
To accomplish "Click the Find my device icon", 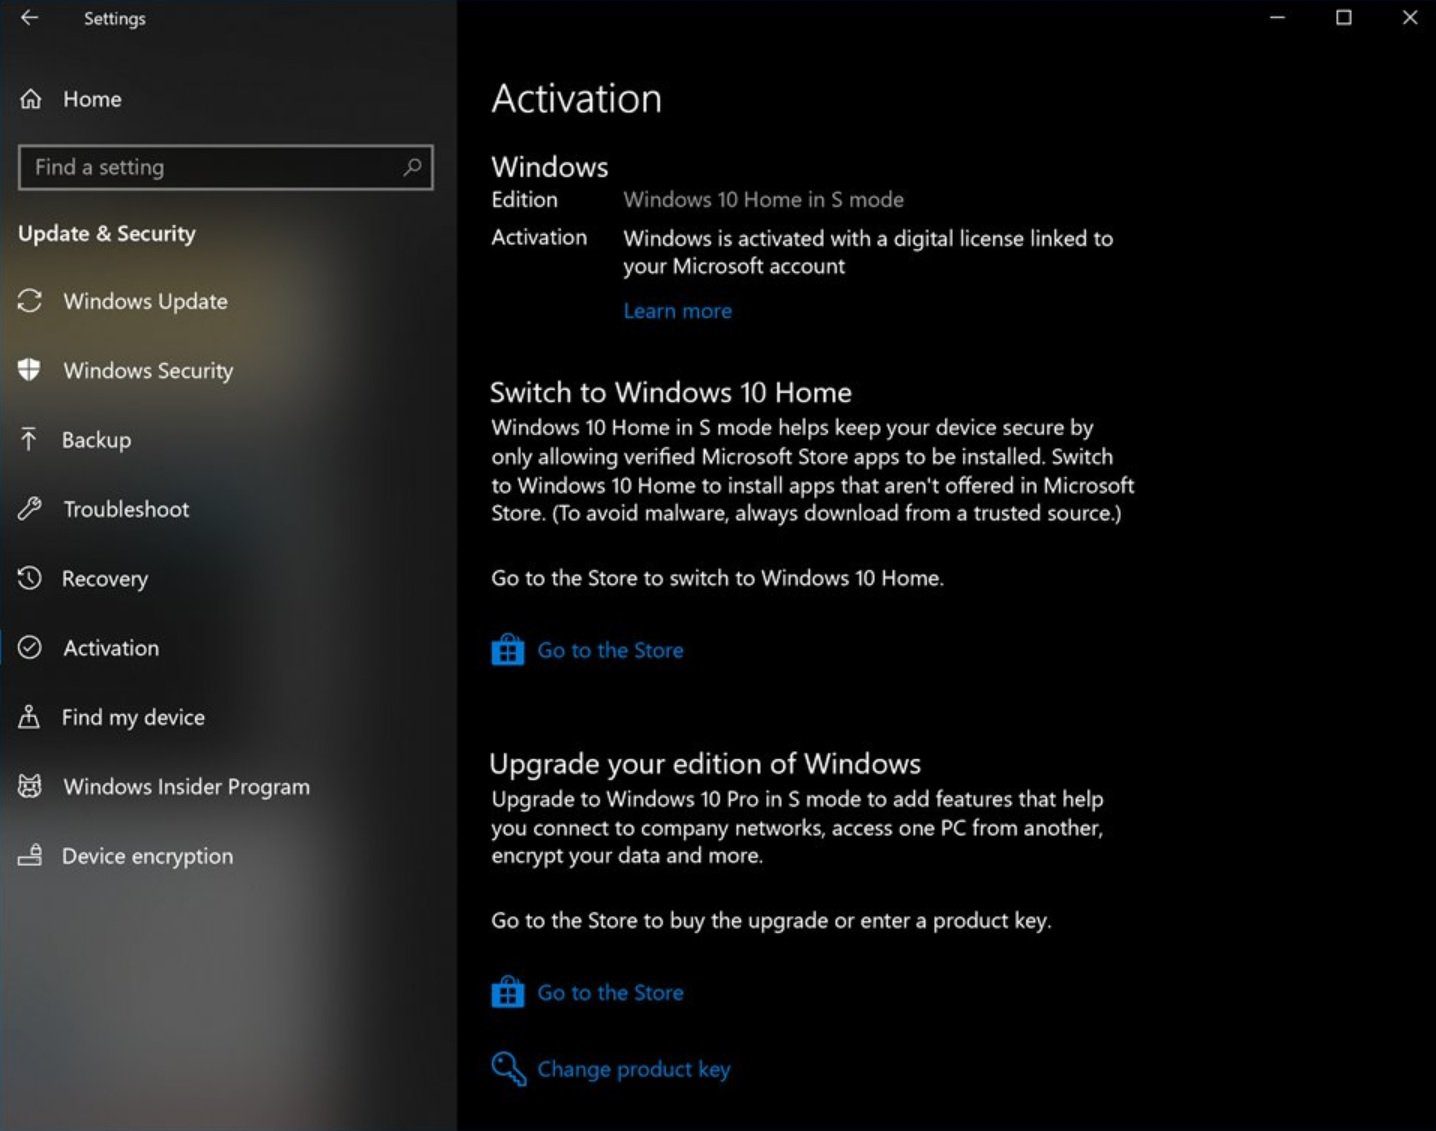I will tap(30, 717).
